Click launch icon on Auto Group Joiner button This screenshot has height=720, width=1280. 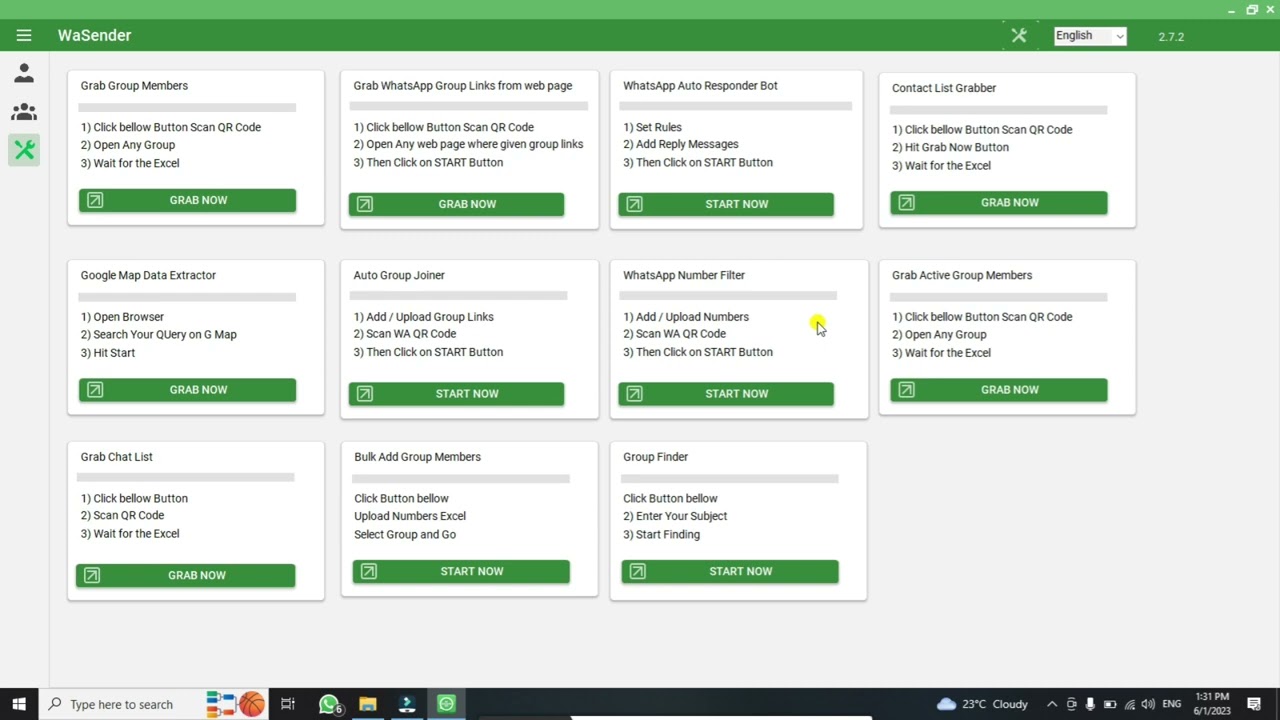coord(364,394)
